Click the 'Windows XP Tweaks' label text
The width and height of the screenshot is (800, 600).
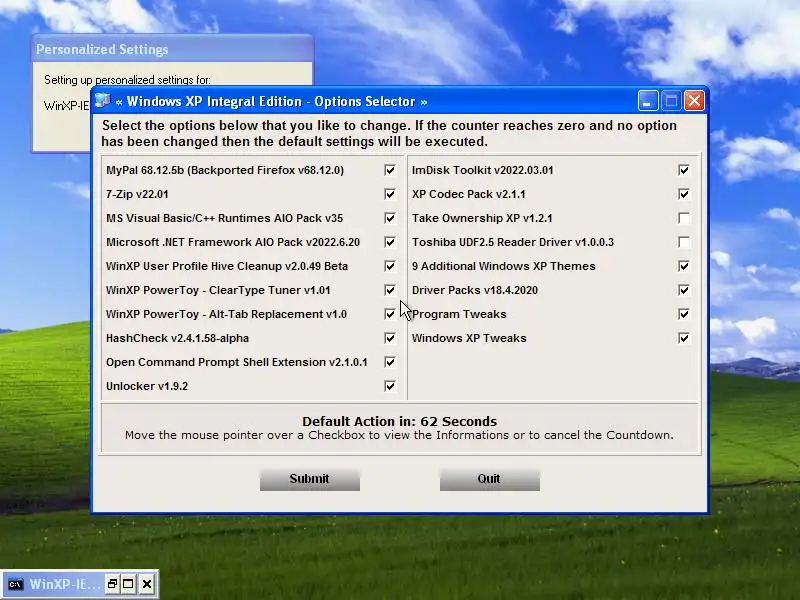[x=469, y=338]
